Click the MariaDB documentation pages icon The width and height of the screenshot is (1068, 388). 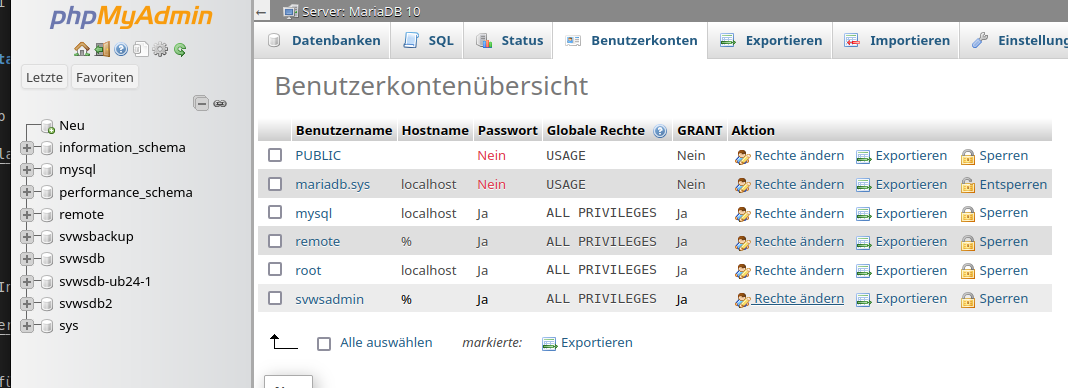[141, 49]
